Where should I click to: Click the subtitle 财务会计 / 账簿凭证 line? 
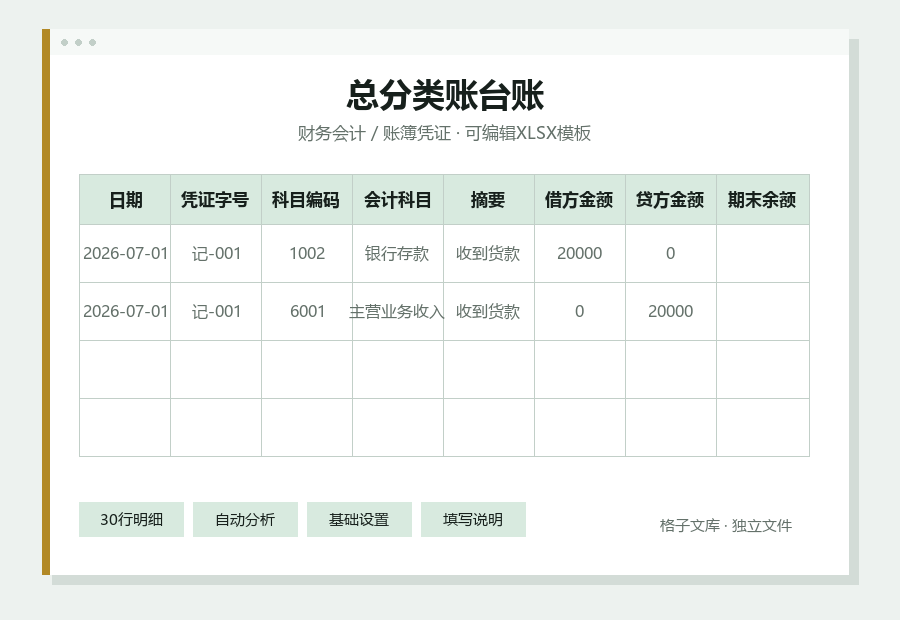tap(444, 133)
